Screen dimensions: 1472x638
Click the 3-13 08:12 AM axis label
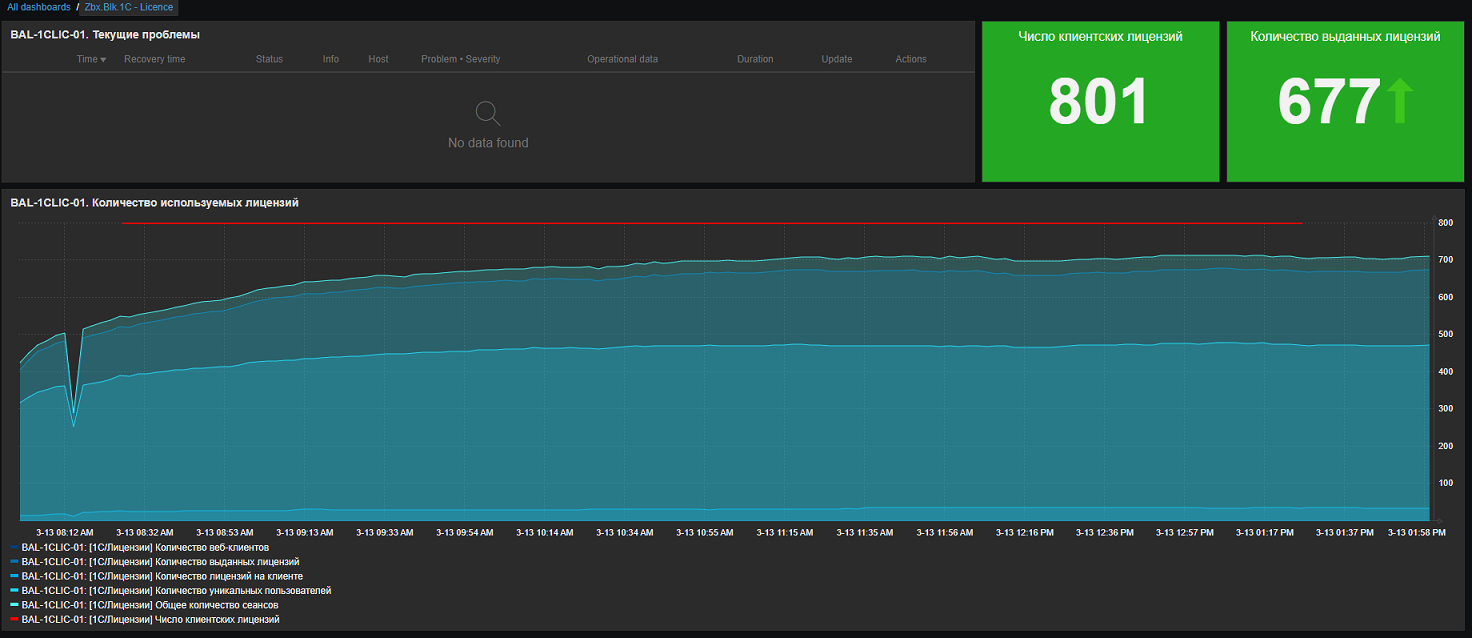(x=64, y=533)
